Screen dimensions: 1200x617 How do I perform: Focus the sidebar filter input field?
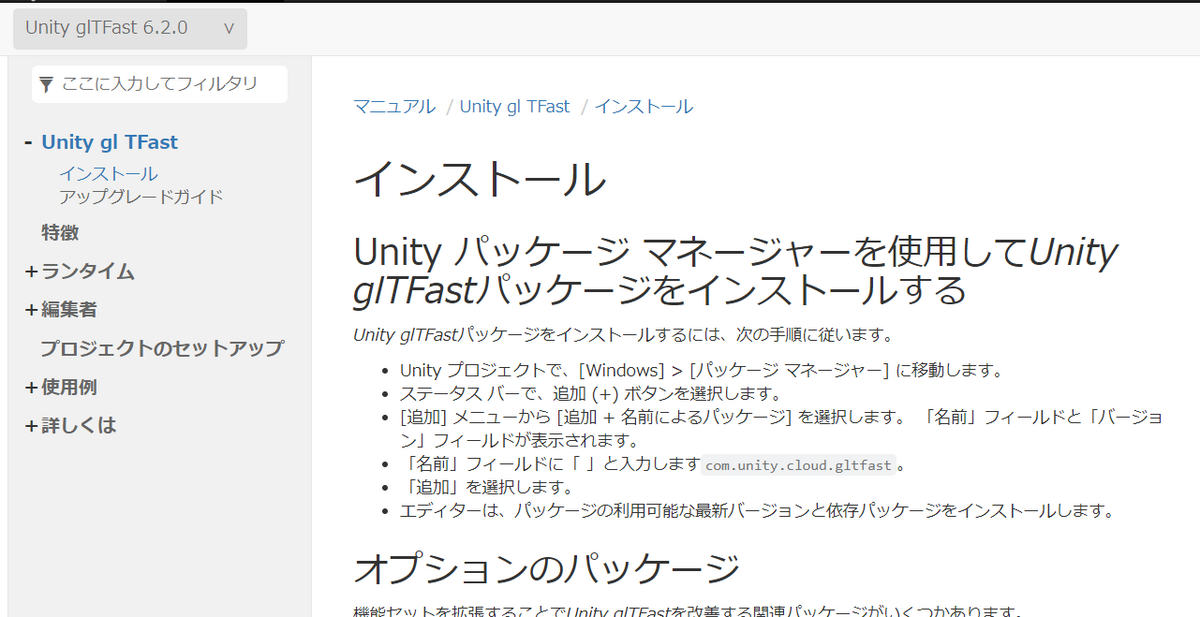click(160, 84)
